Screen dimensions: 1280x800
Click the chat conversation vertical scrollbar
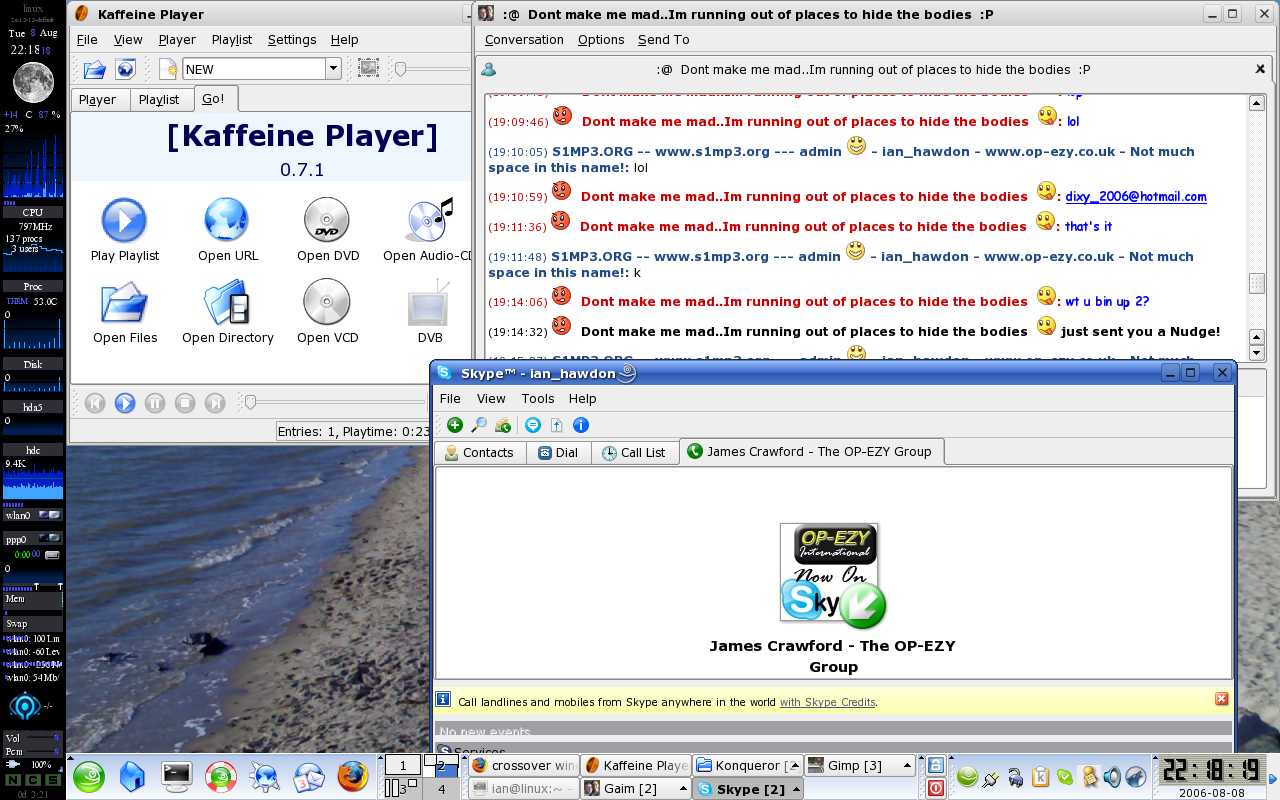point(1257,228)
